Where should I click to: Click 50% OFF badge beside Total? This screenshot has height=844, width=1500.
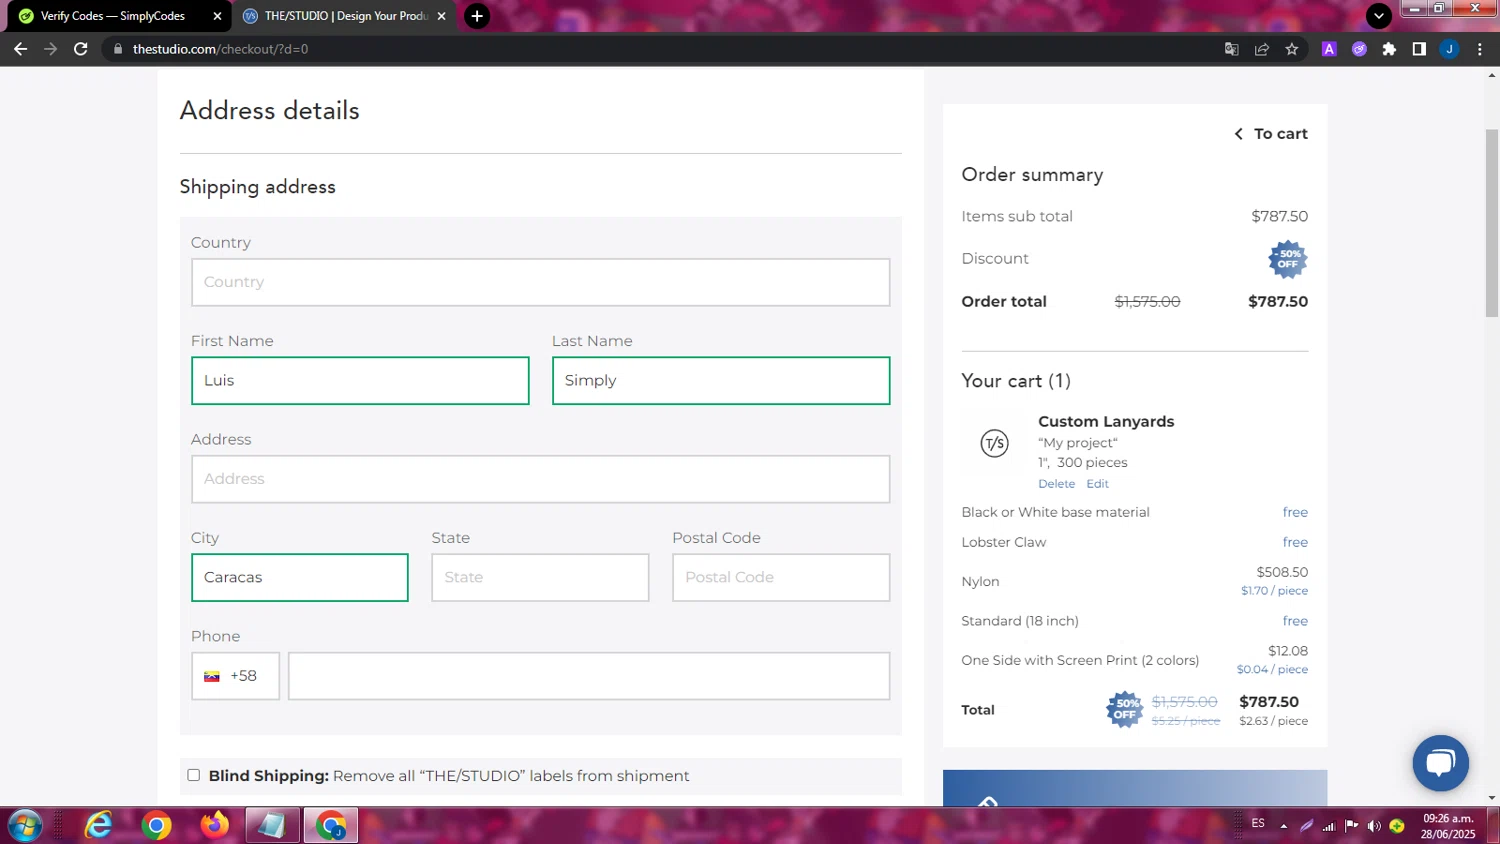click(1124, 709)
